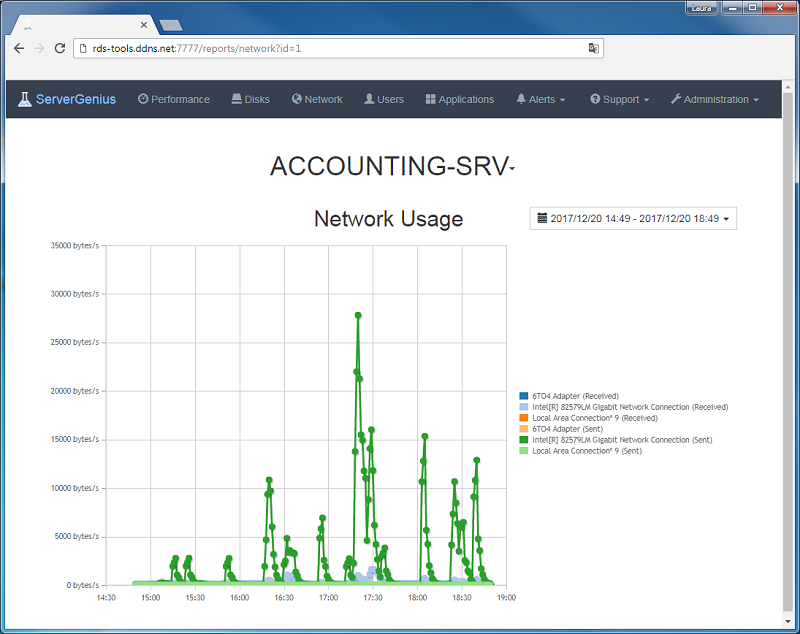Image resolution: width=800 pixels, height=634 pixels.
Task: Expand the Administration dropdown menu
Action: tap(714, 99)
